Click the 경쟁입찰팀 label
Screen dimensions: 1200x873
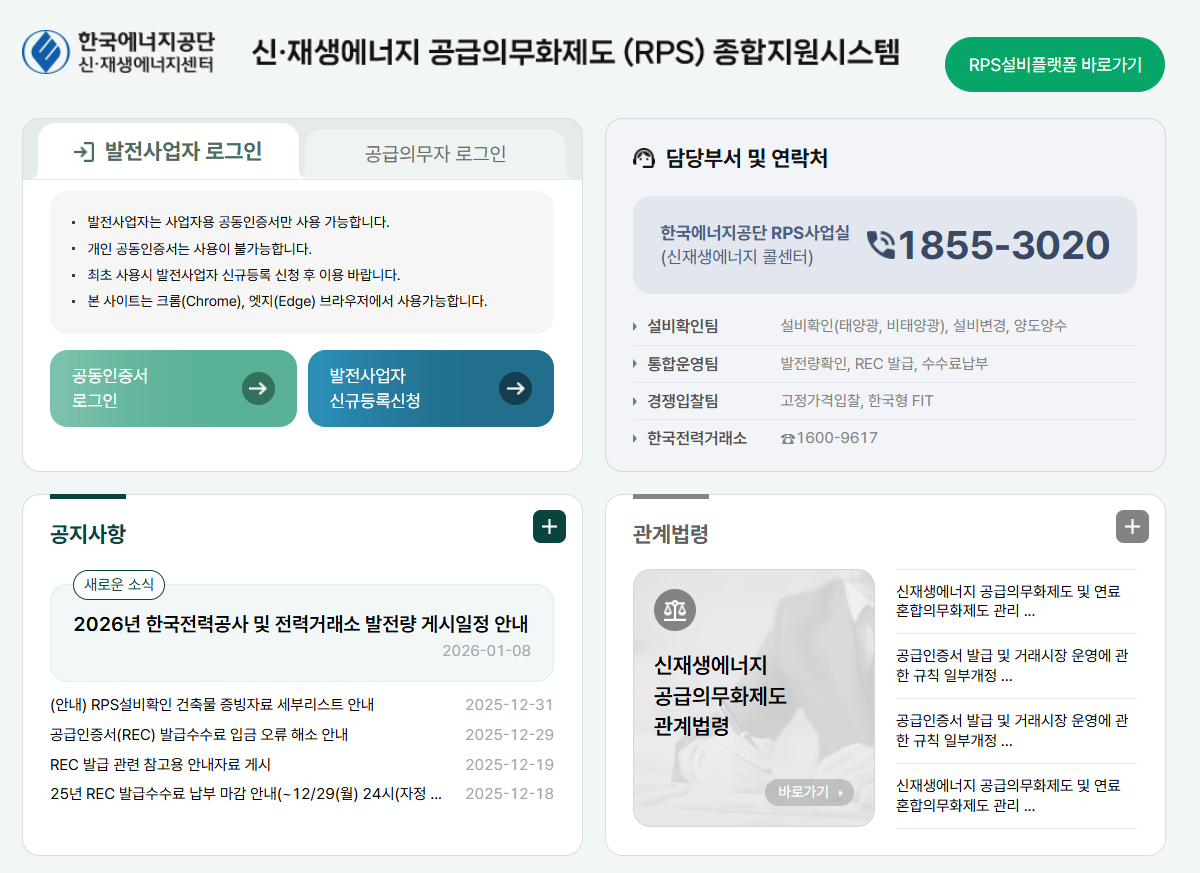(x=682, y=401)
